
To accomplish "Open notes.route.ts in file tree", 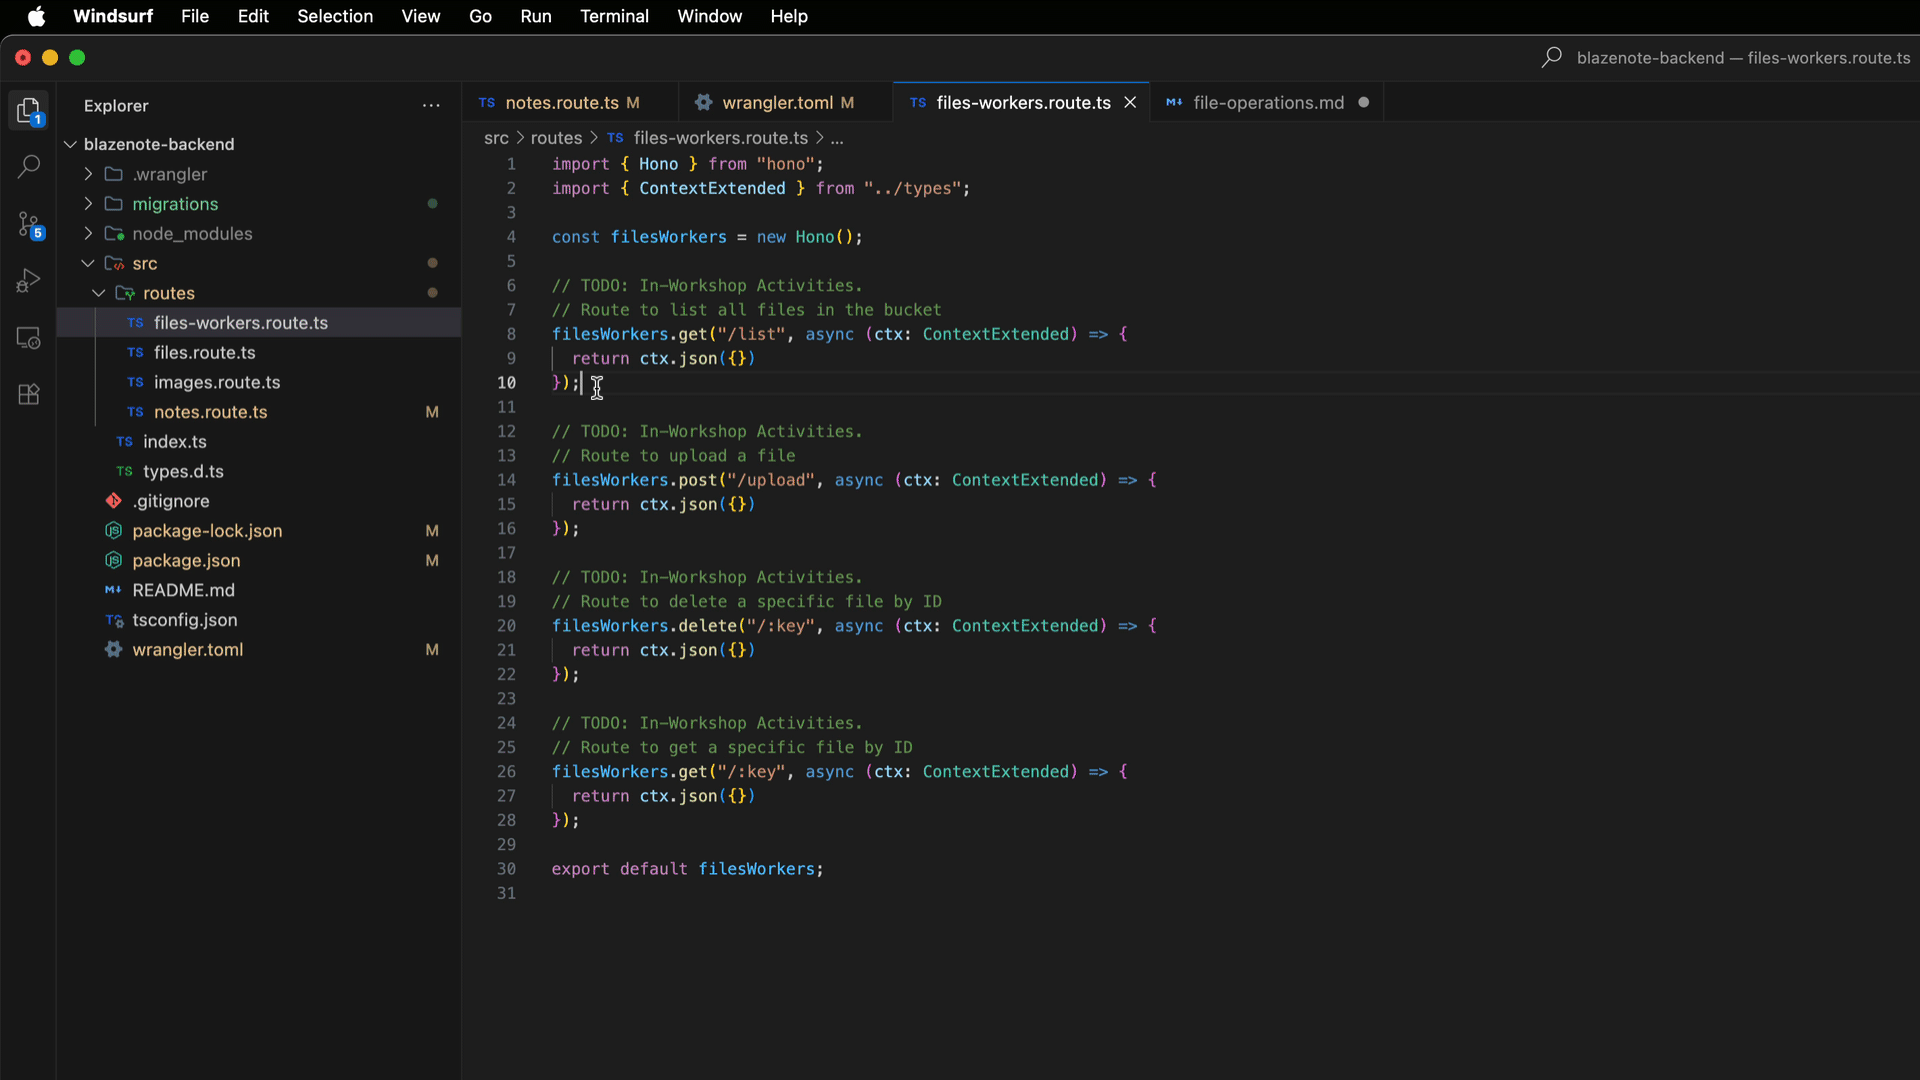I will (210, 412).
